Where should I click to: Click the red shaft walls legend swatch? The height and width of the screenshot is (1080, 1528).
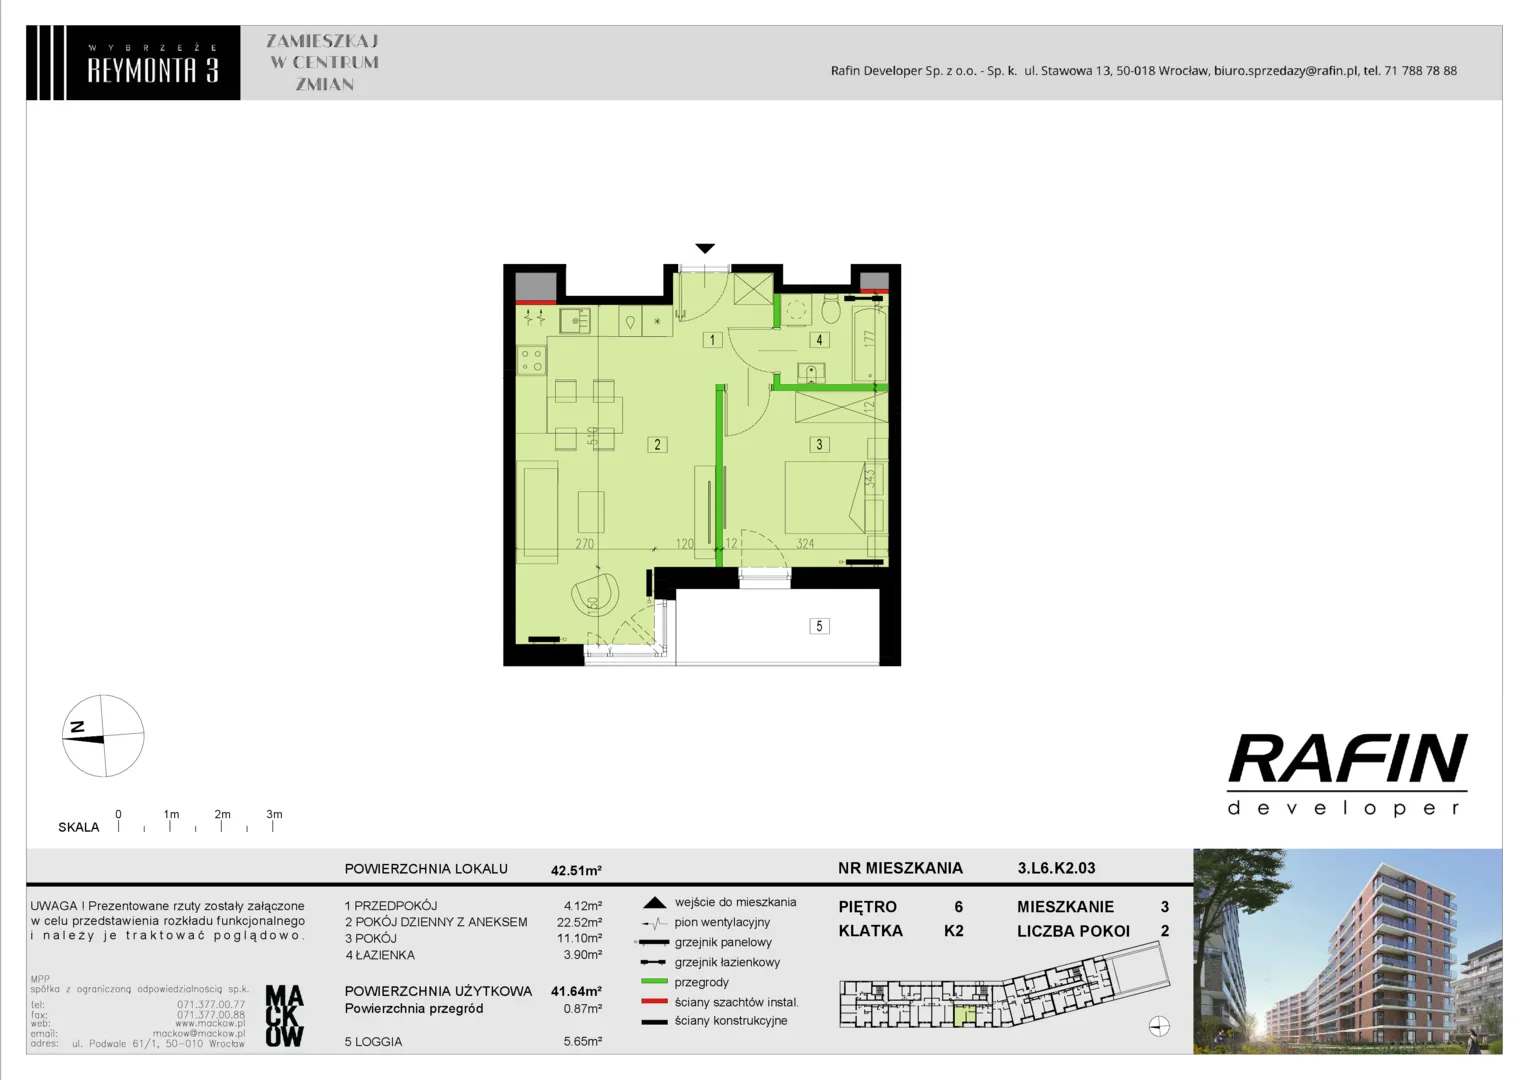click(654, 1002)
